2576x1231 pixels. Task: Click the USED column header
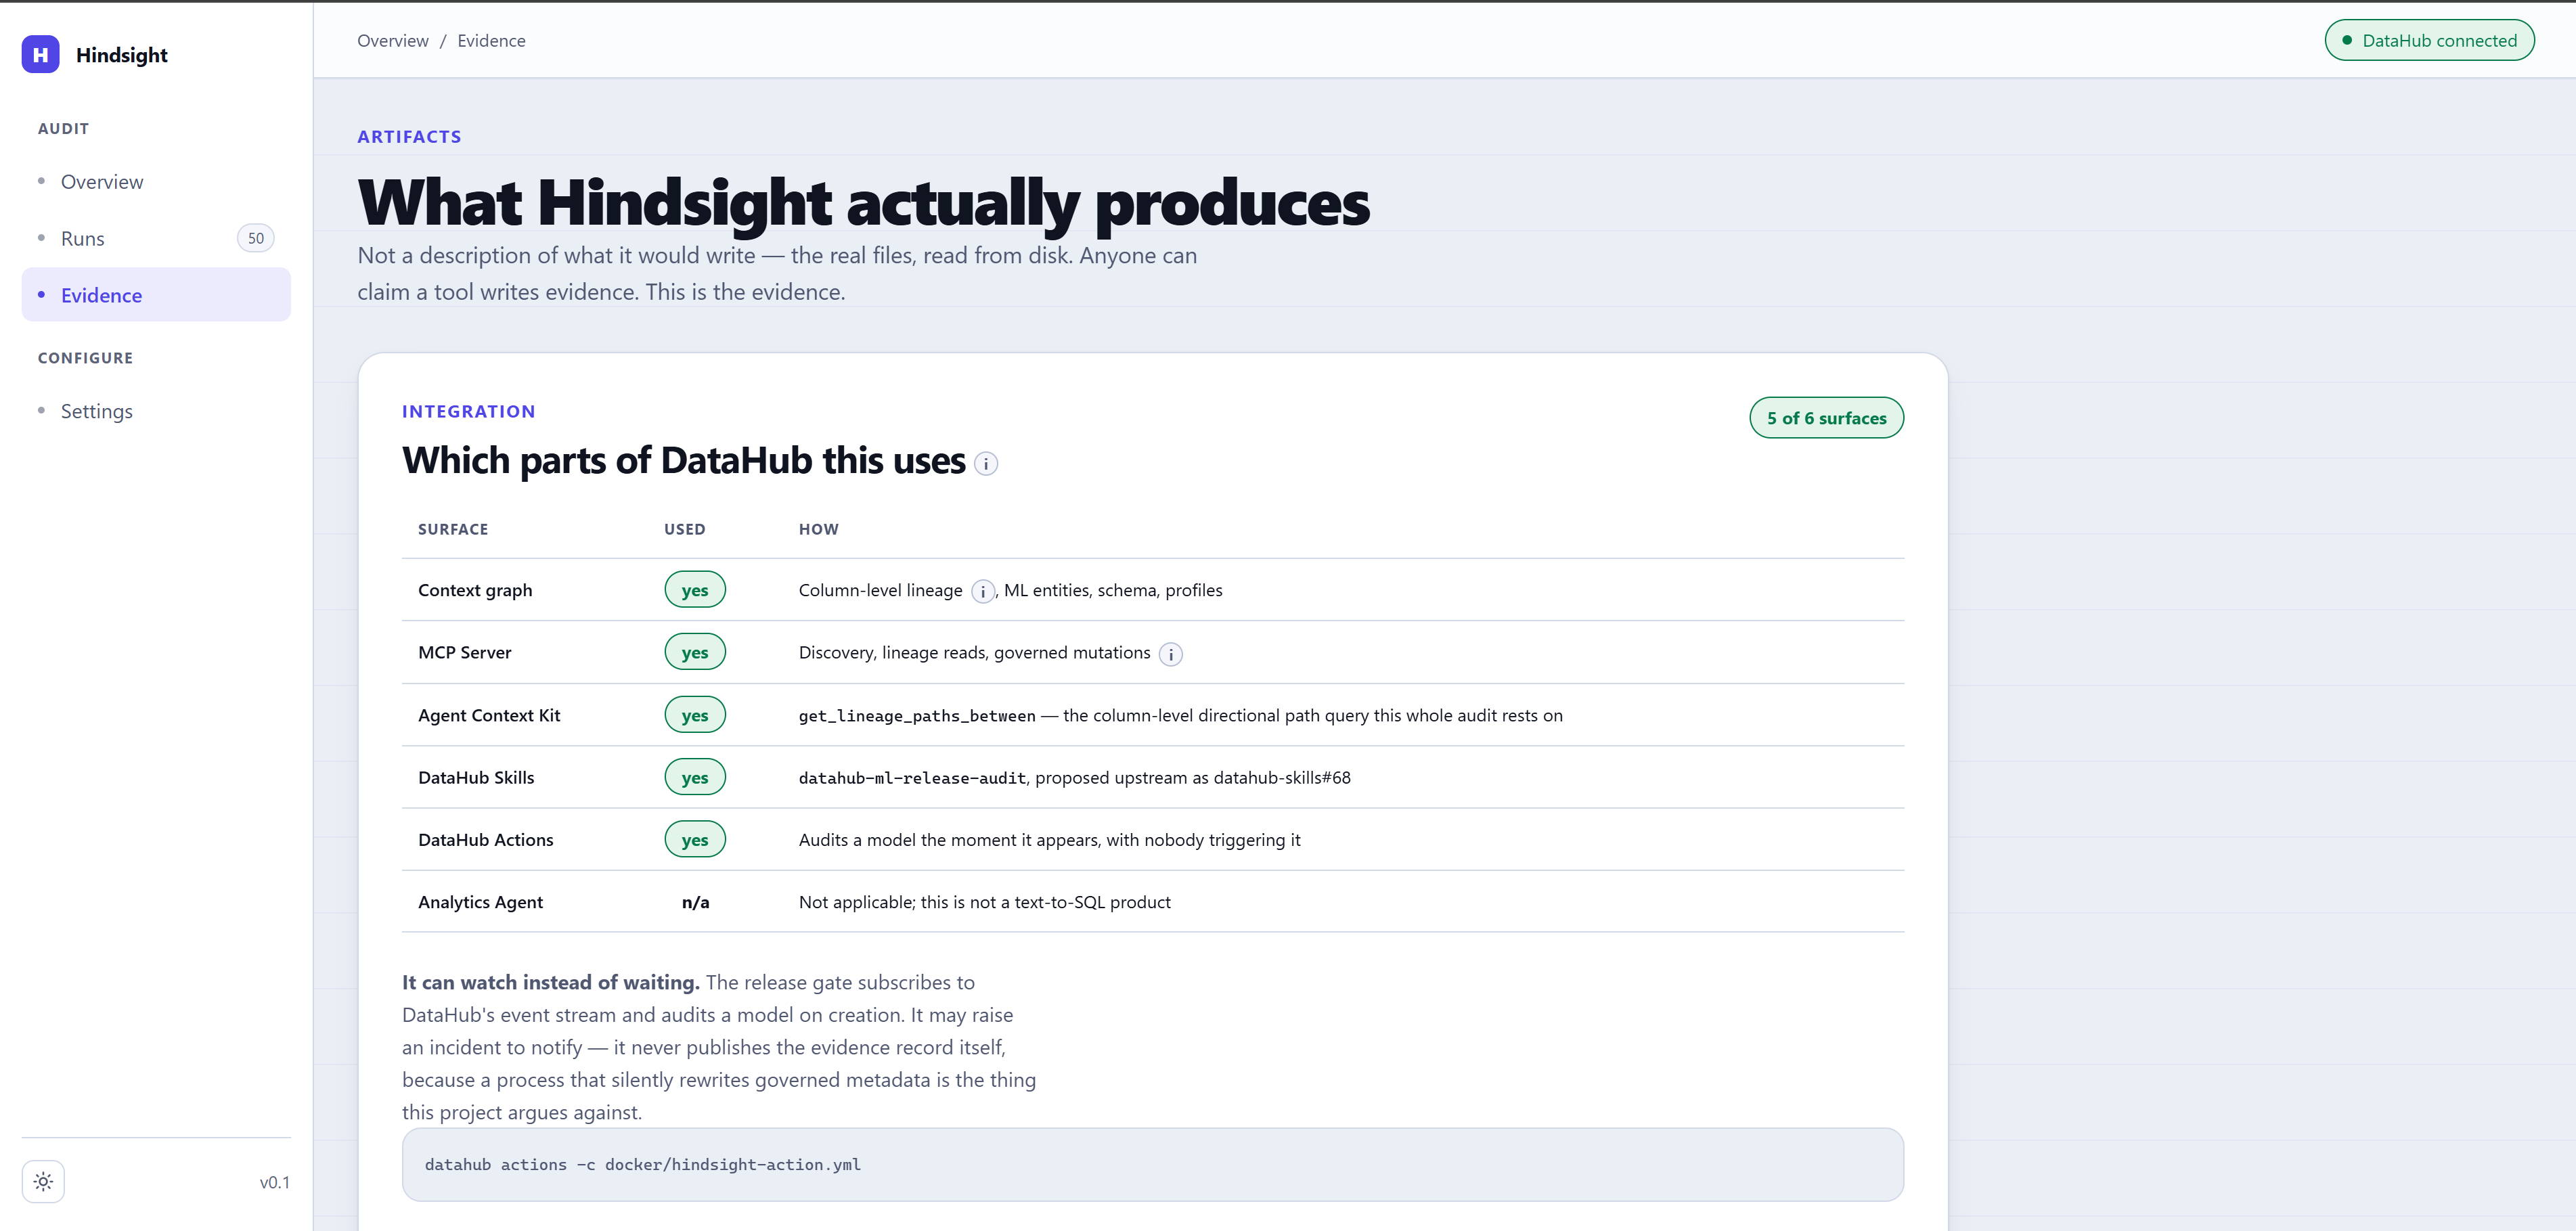(685, 529)
